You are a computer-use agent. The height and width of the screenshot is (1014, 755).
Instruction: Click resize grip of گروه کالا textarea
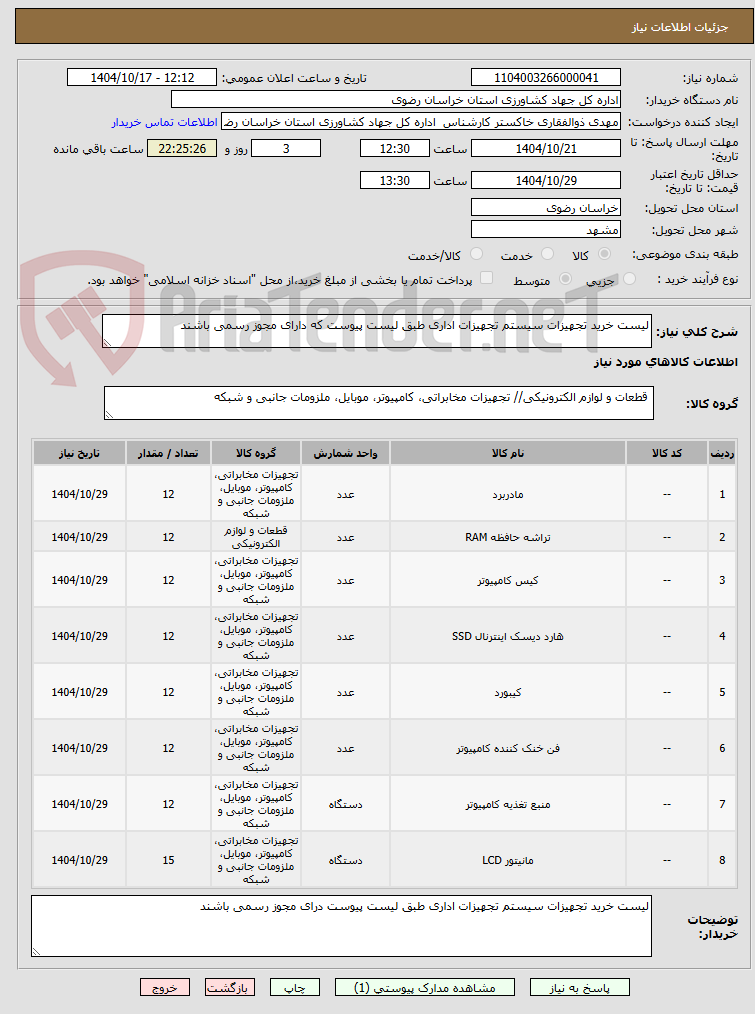[x=109, y=414]
